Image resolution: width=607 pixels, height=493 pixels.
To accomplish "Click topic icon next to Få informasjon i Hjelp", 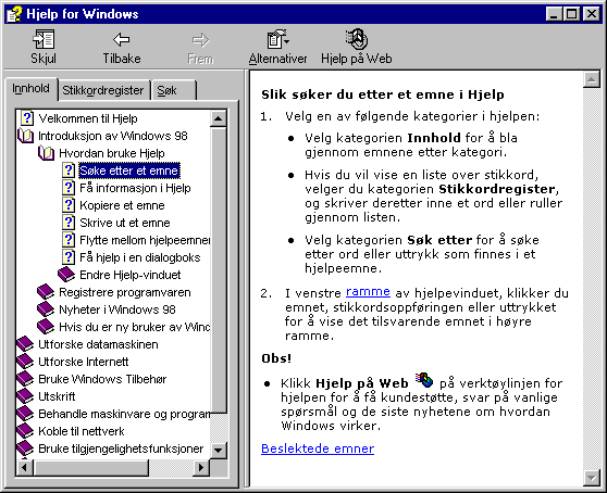I will pyautogui.click(x=68, y=188).
